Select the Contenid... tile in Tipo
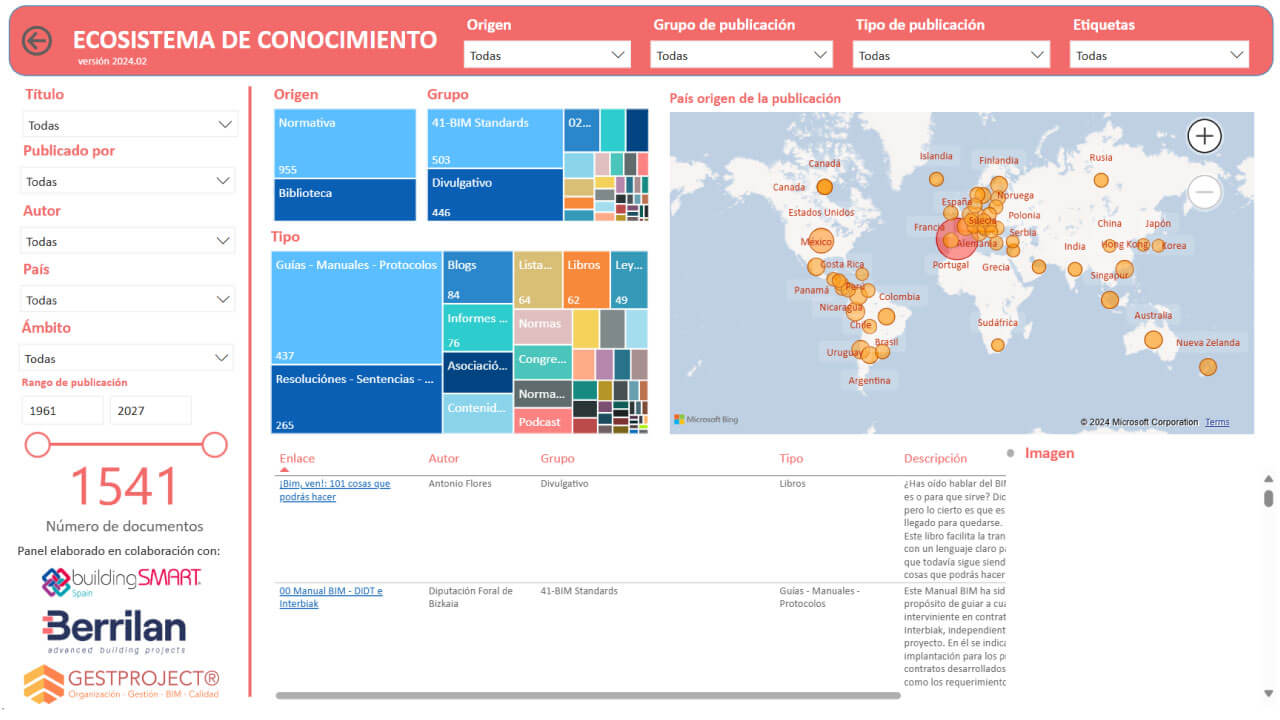 [478, 413]
